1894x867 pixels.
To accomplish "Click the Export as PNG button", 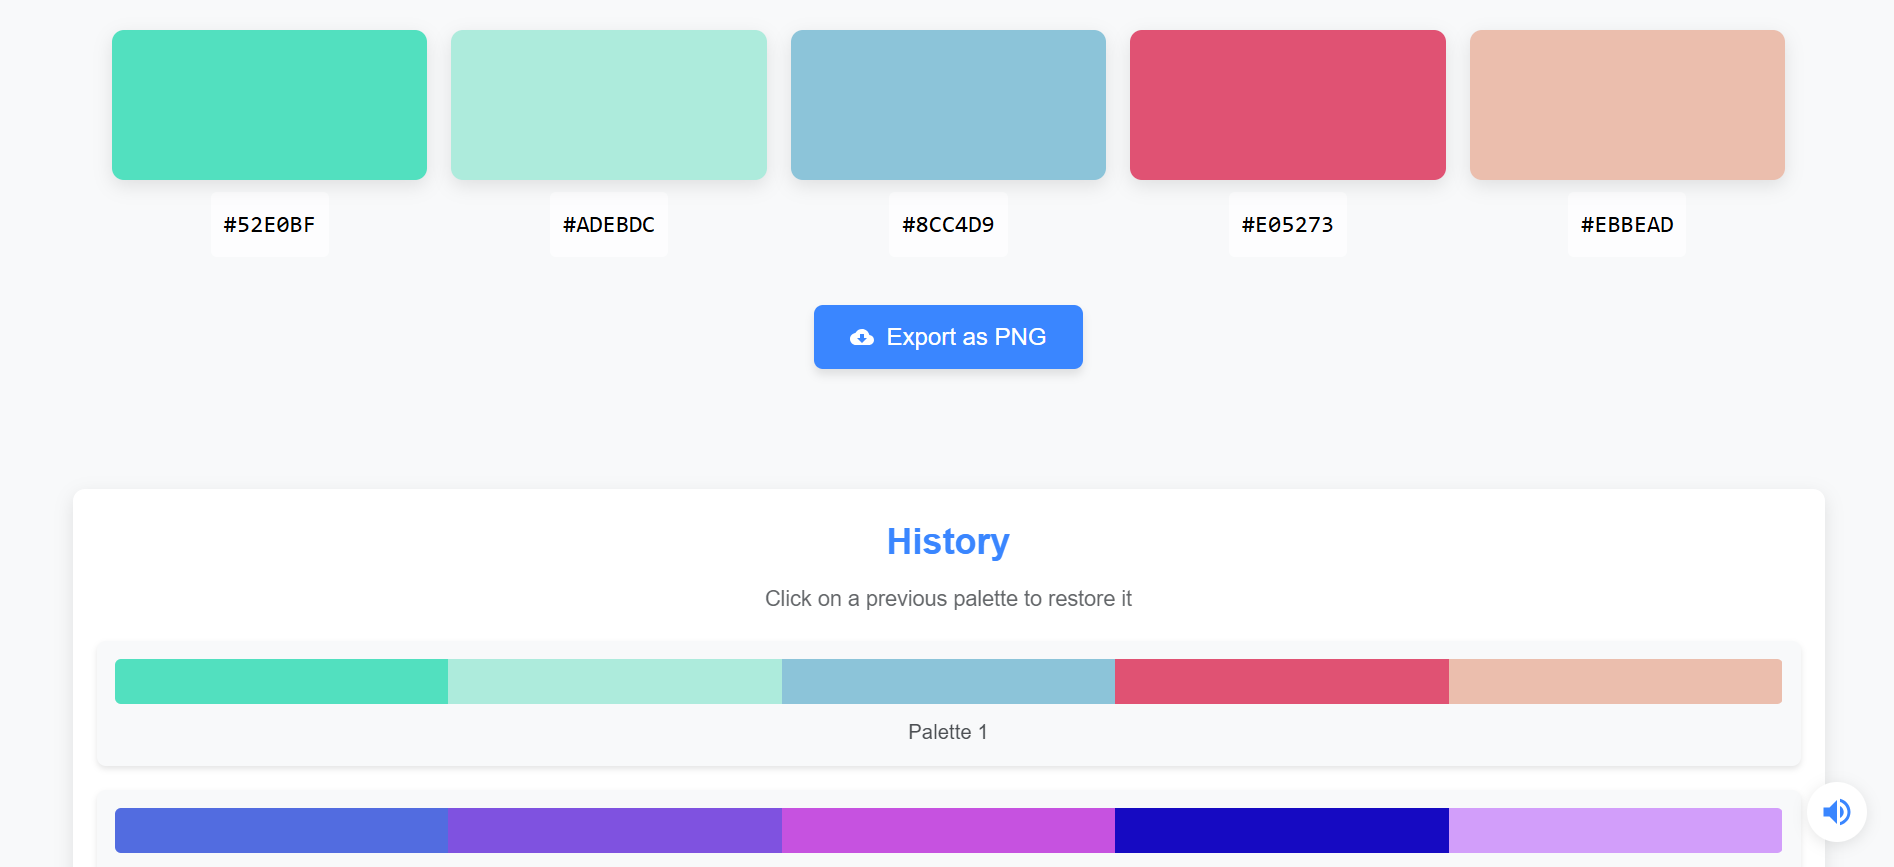I will (948, 337).
